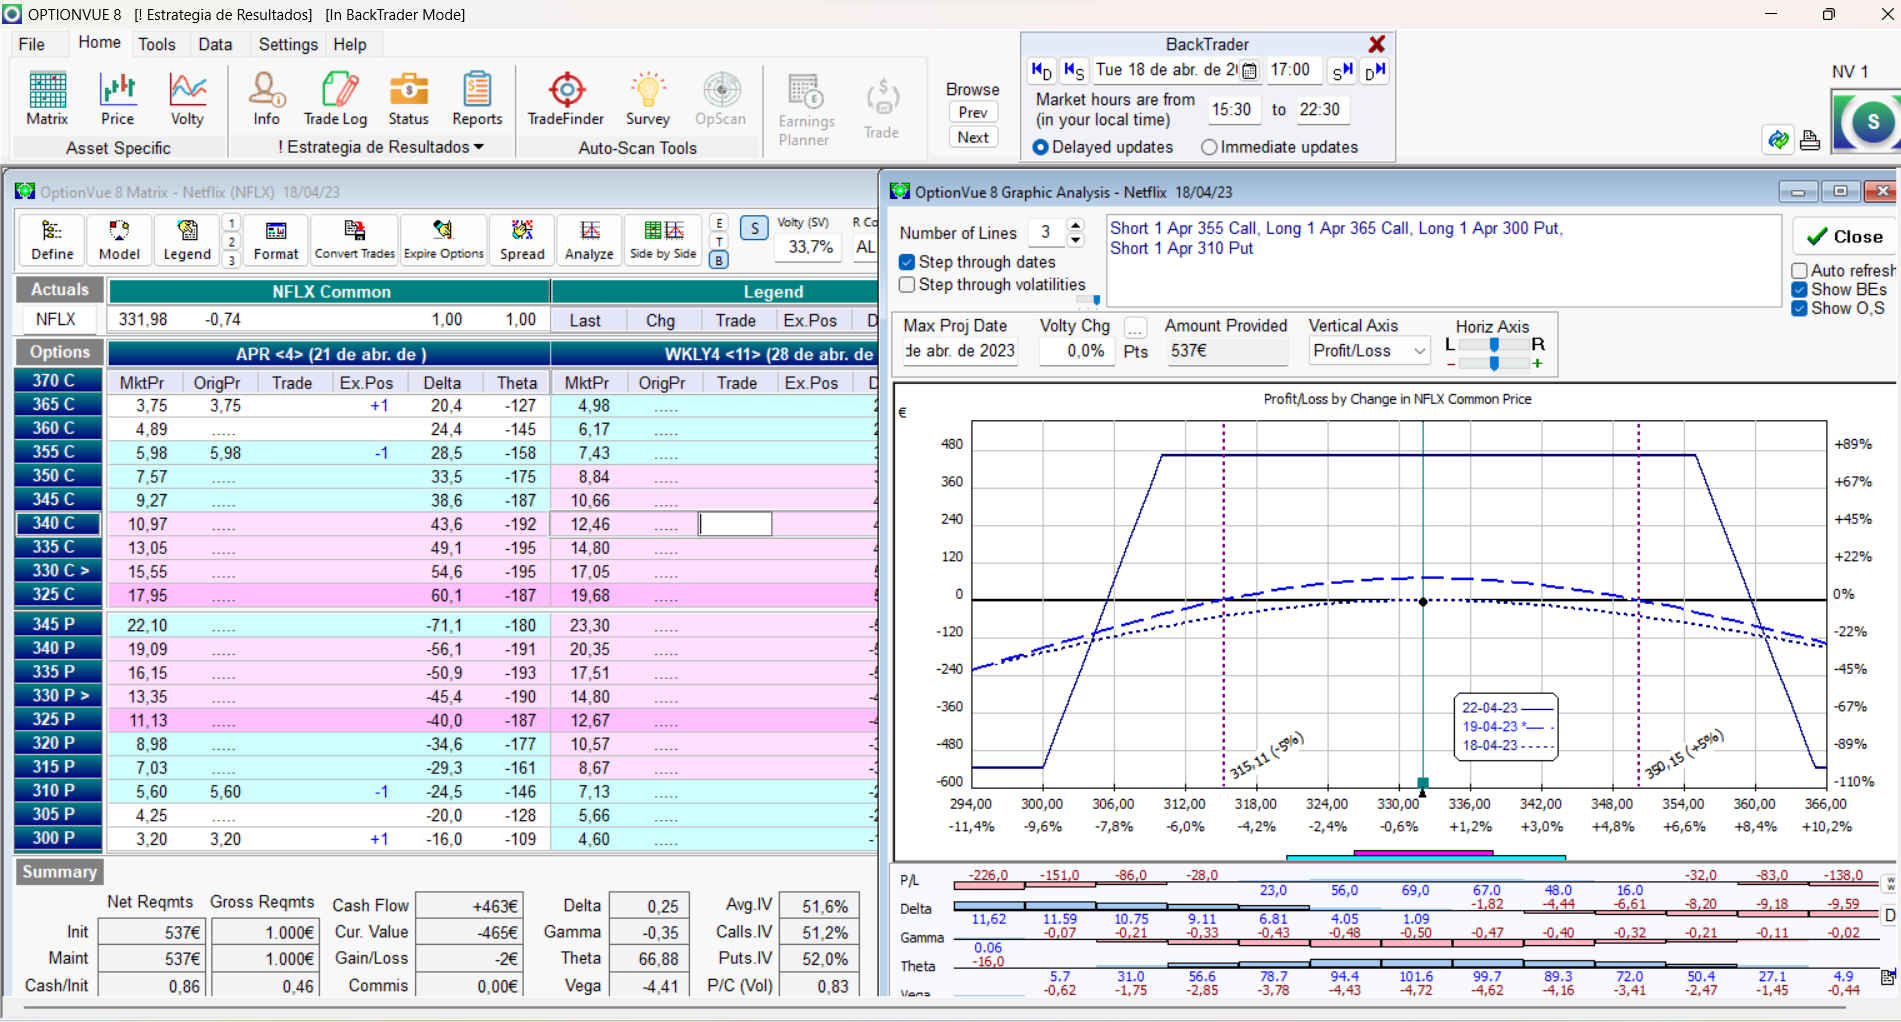Enable Step through volatilities checkbox
The width and height of the screenshot is (1901, 1022).
coord(907,285)
